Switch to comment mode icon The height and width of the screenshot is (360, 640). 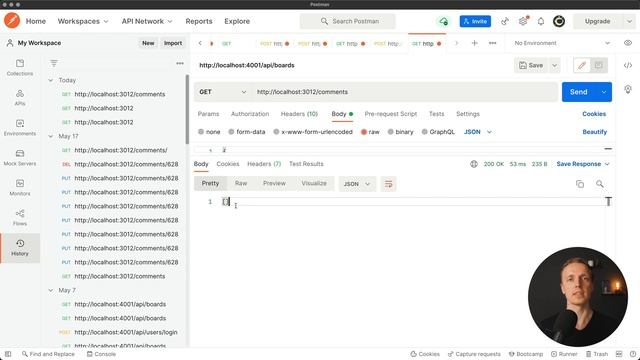(x=599, y=65)
